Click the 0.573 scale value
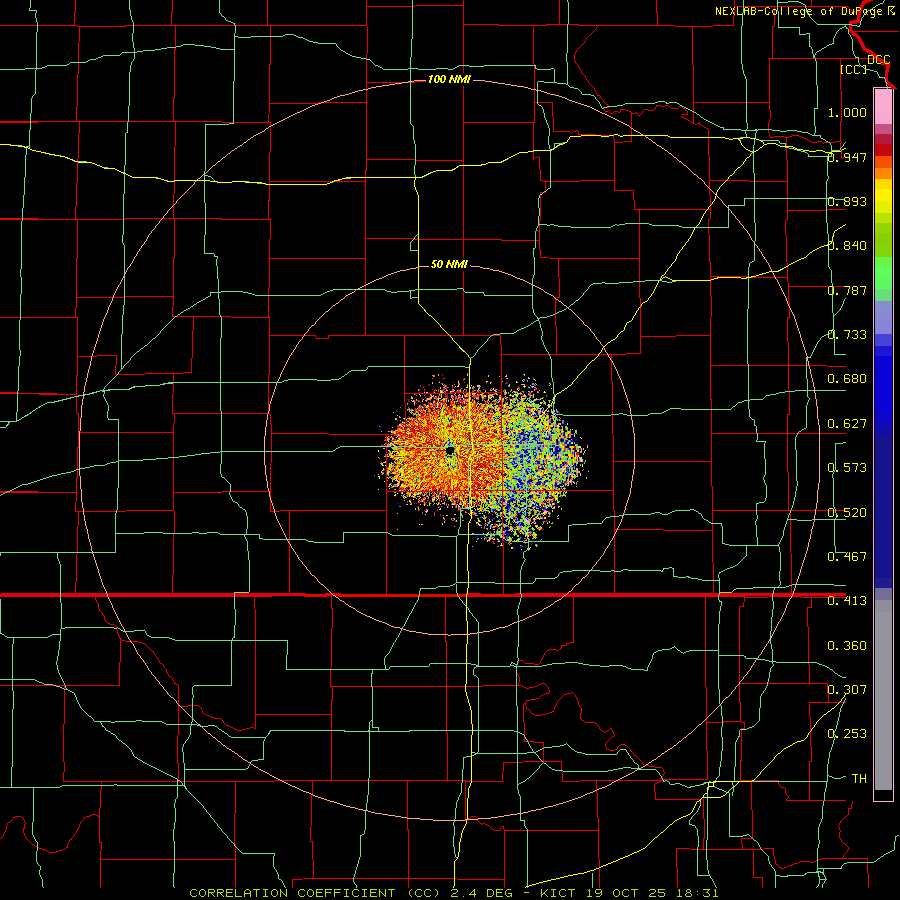900x900 pixels. pos(847,468)
